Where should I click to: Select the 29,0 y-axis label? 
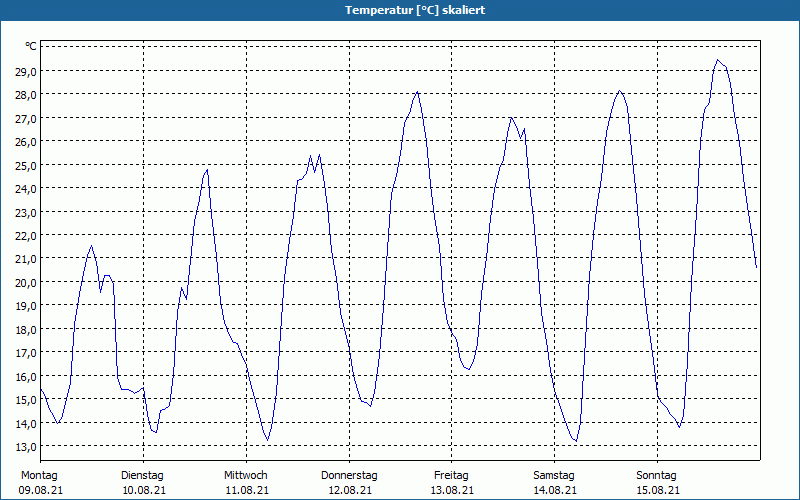pyautogui.click(x=24, y=72)
